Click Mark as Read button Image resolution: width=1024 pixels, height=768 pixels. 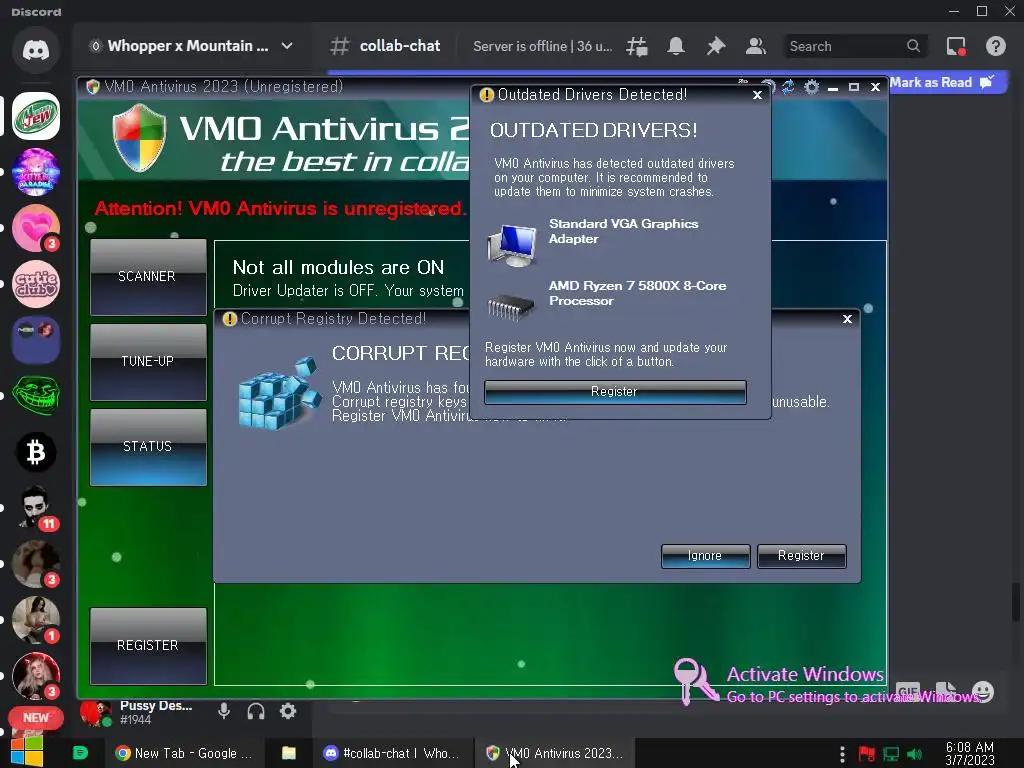point(942,82)
